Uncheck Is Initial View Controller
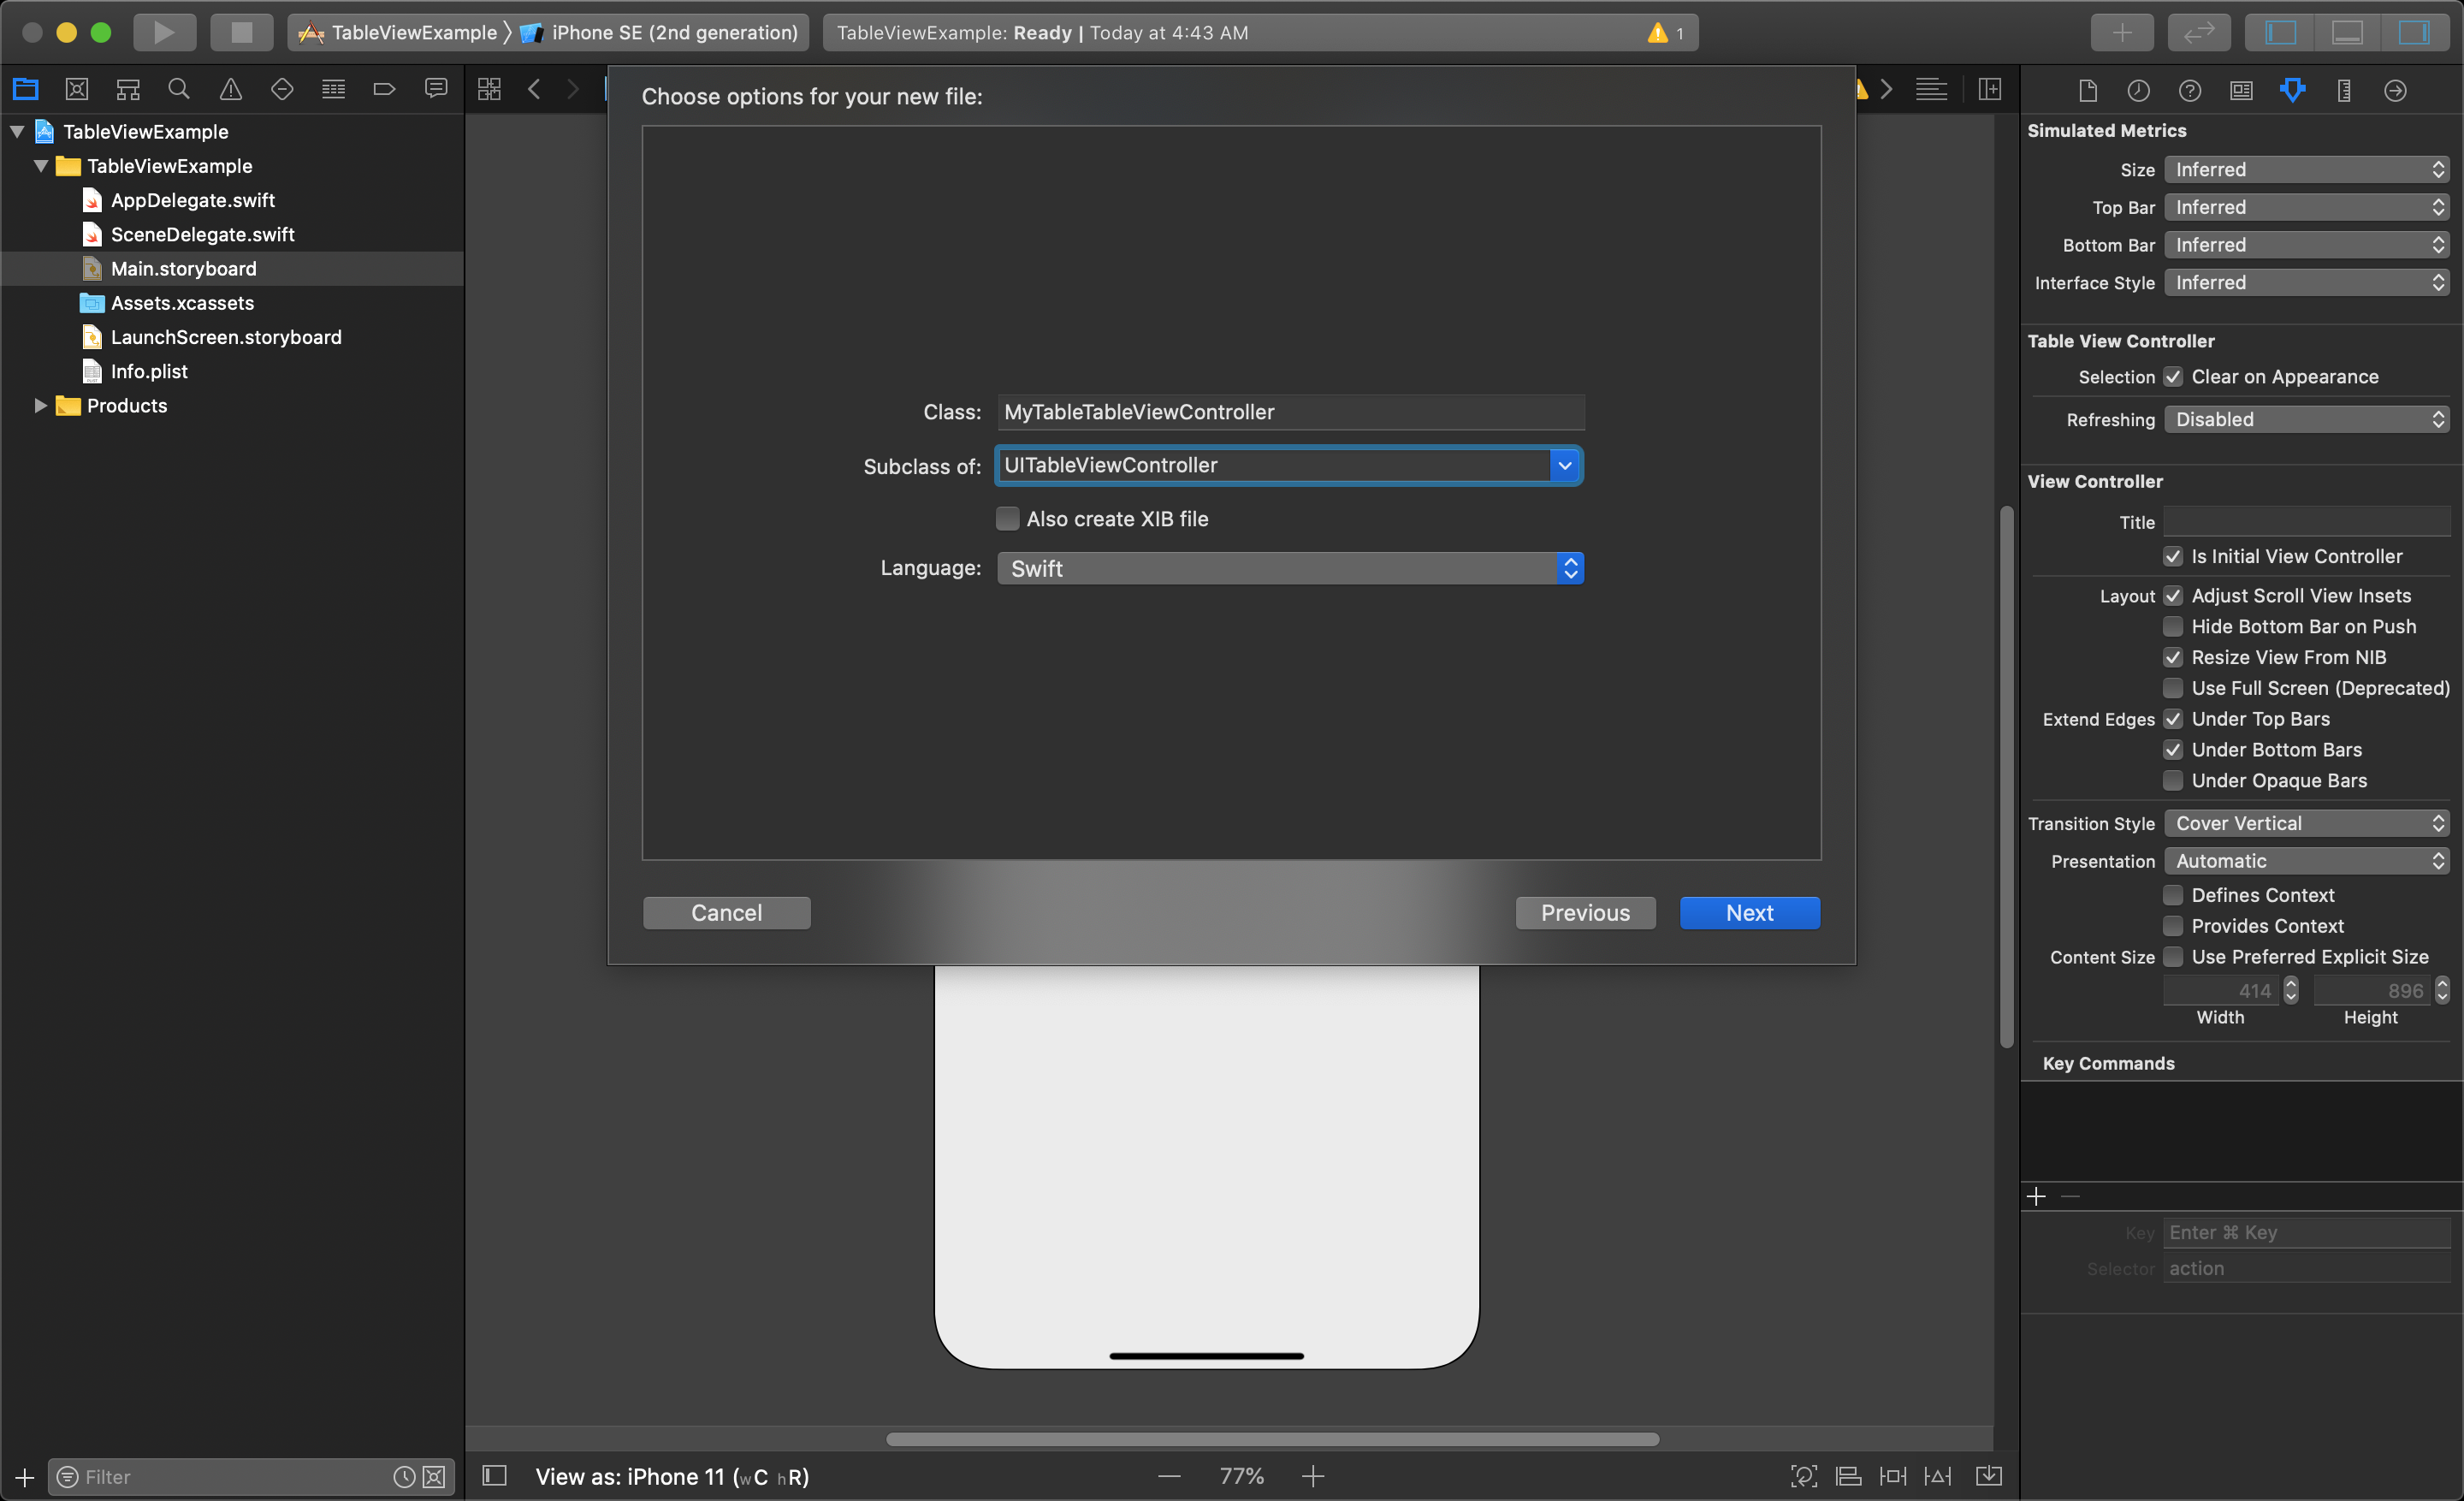The width and height of the screenshot is (2464, 1501). (2173, 556)
